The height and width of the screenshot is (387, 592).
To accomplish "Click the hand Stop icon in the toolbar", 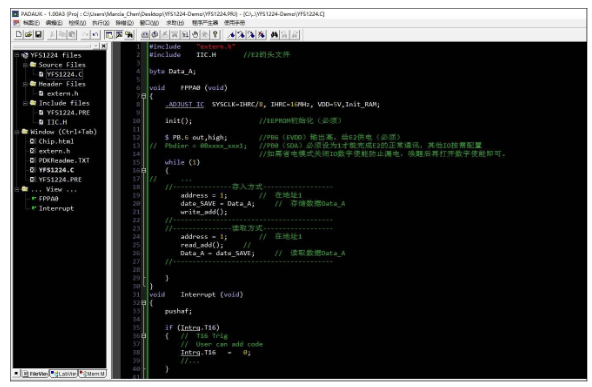I will [195, 35].
